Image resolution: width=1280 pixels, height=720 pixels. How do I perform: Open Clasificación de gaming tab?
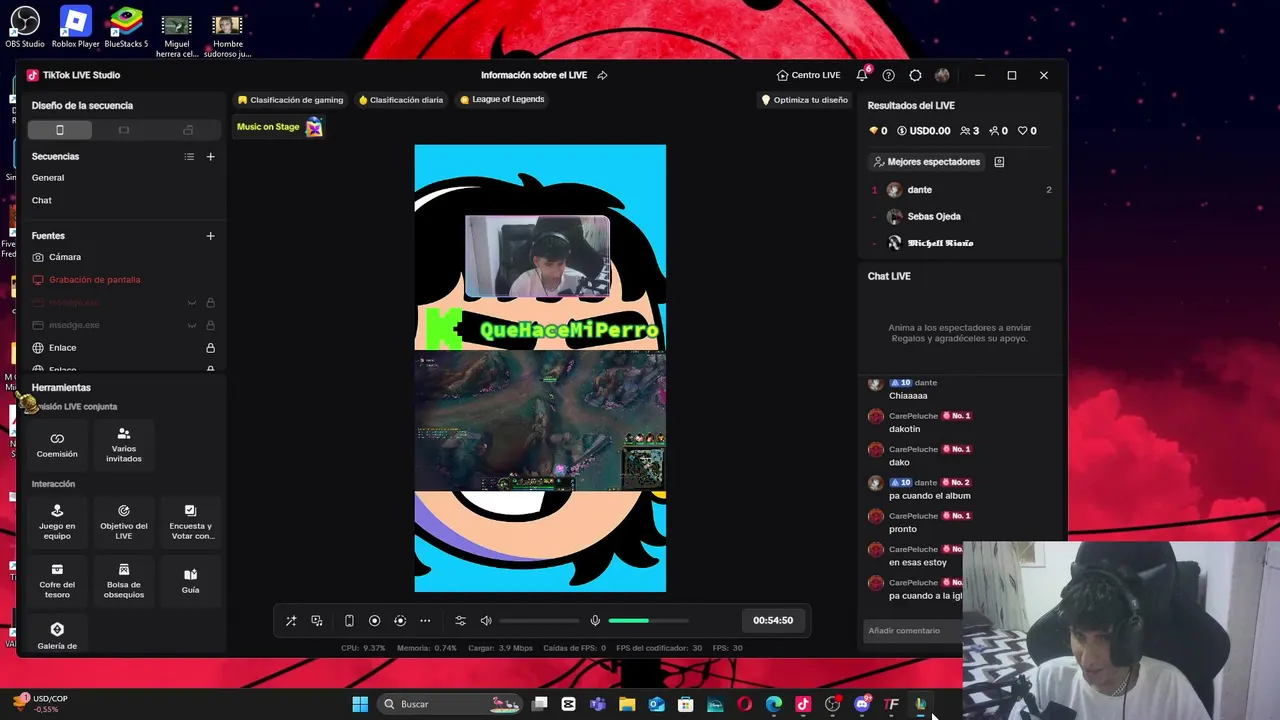coord(290,100)
